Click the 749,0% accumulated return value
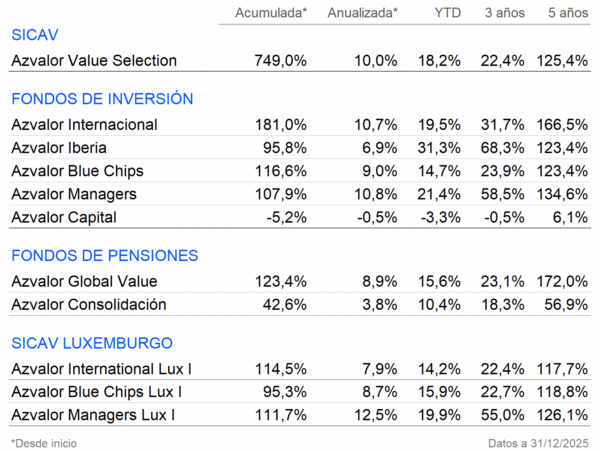 click(281, 60)
